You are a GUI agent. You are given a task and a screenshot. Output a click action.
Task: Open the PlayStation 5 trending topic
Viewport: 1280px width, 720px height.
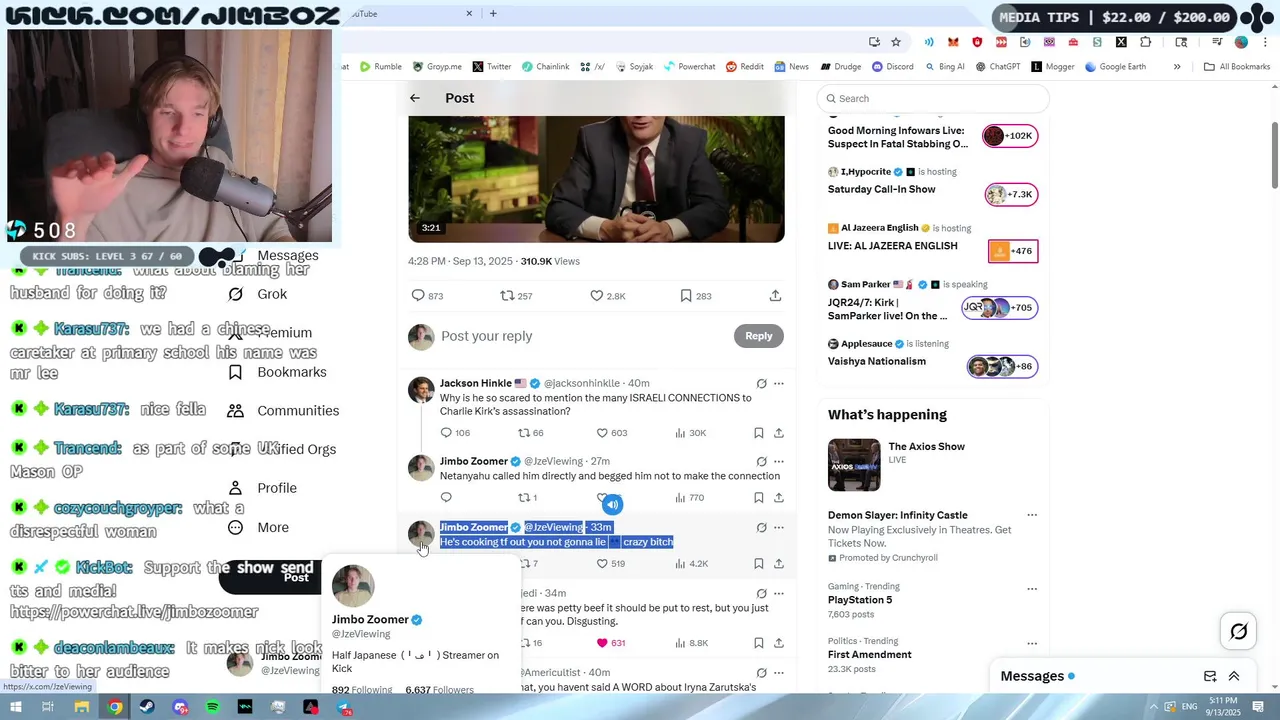(860, 600)
